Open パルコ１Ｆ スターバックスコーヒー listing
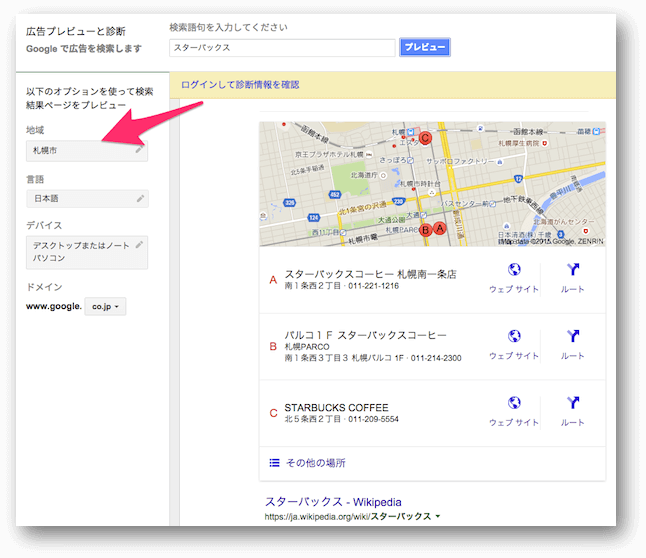Screen dimensions: 646x558 coord(365,335)
